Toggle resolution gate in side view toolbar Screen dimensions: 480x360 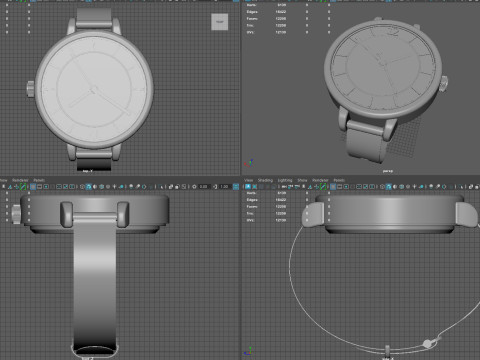pos(346,187)
